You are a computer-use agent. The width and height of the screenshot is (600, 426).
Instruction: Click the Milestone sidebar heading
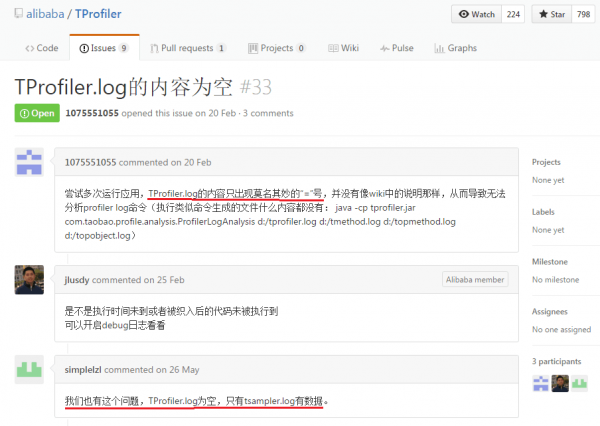tap(550, 261)
